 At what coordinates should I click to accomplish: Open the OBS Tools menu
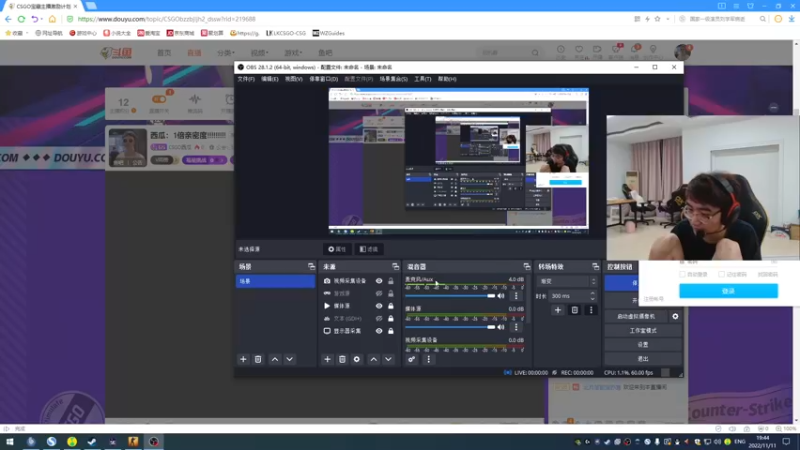click(422, 79)
